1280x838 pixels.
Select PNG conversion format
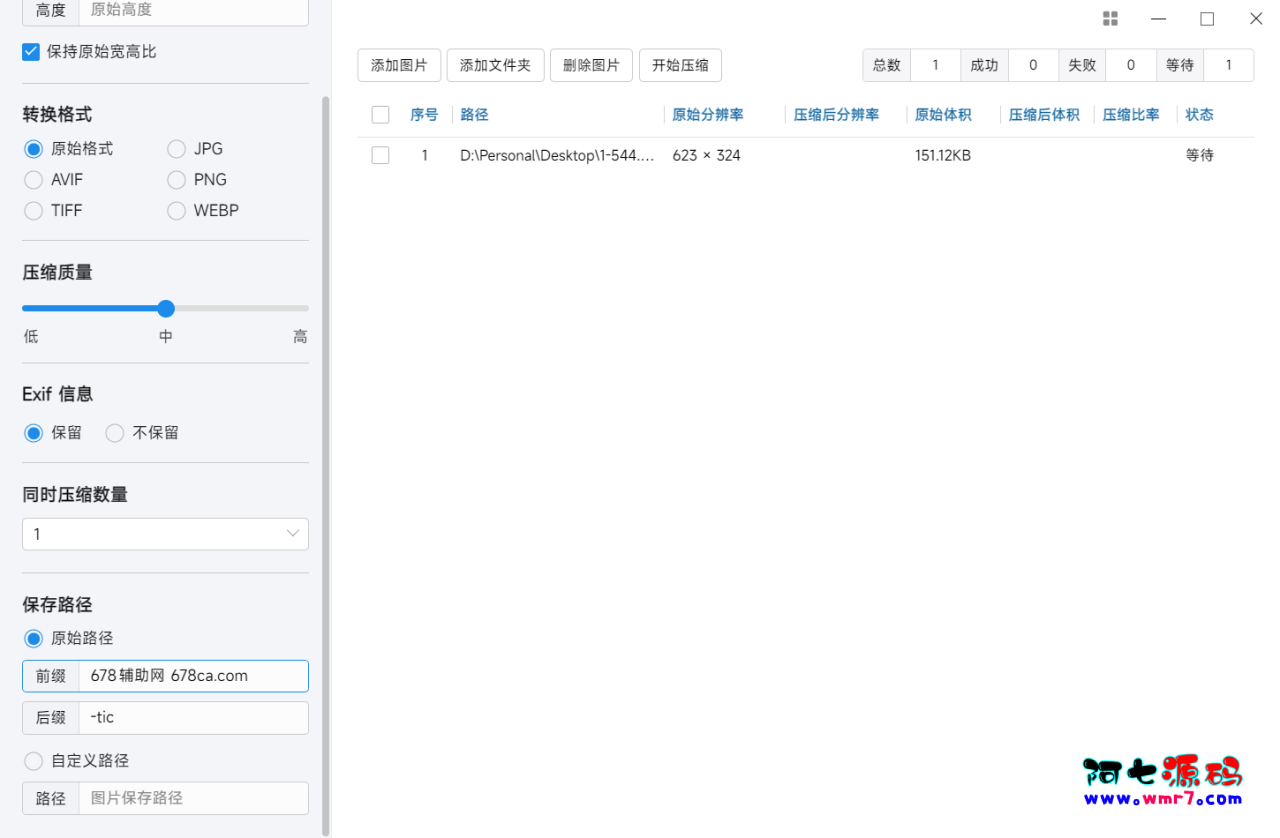pyautogui.click(x=177, y=180)
